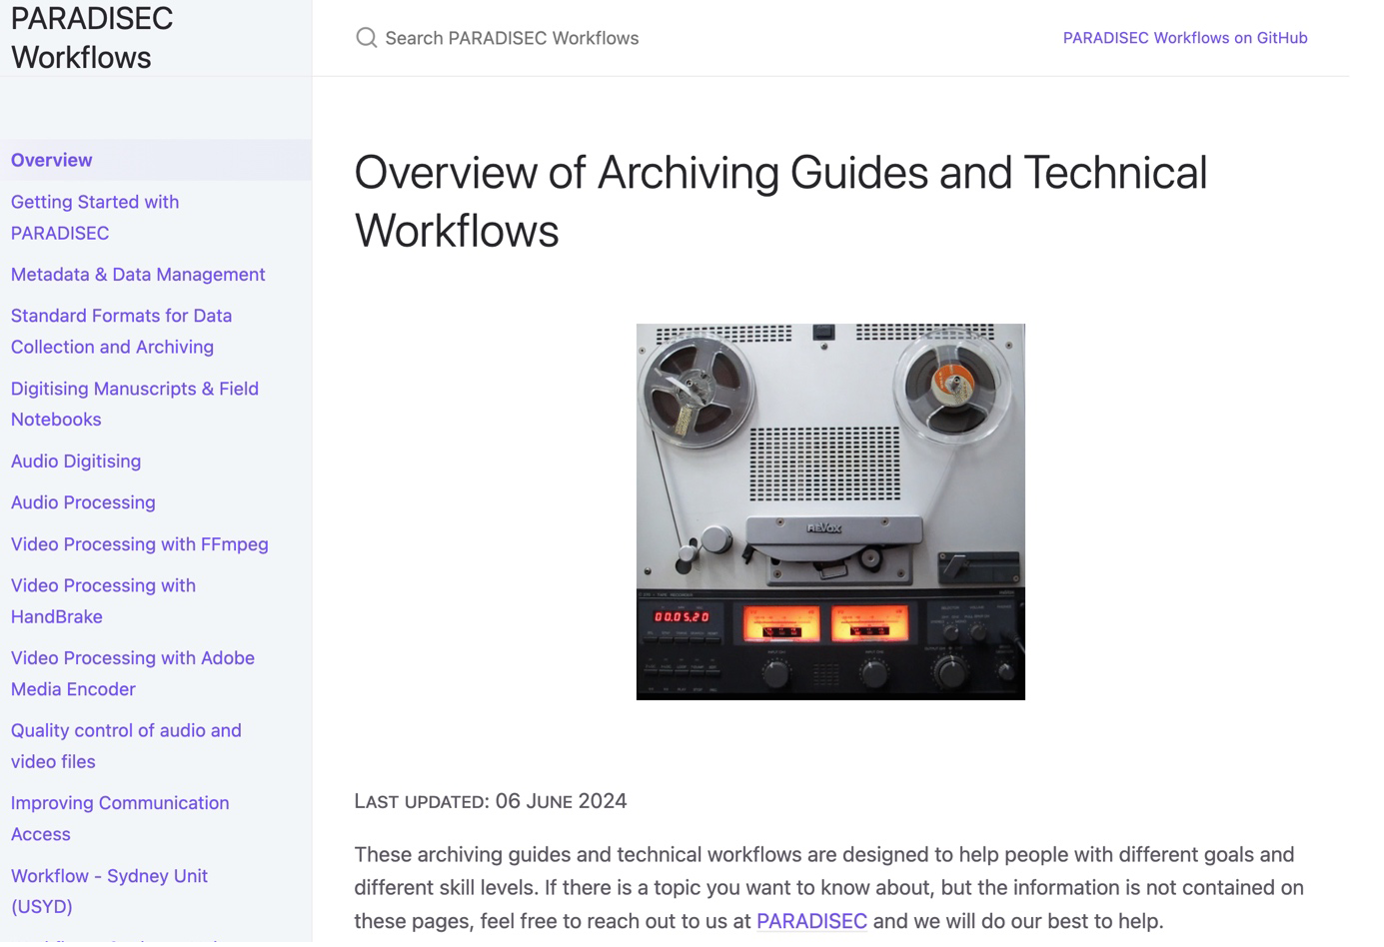1384x947 pixels.
Task: Open Video Processing with HandBrake
Action: (x=103, y=601)
